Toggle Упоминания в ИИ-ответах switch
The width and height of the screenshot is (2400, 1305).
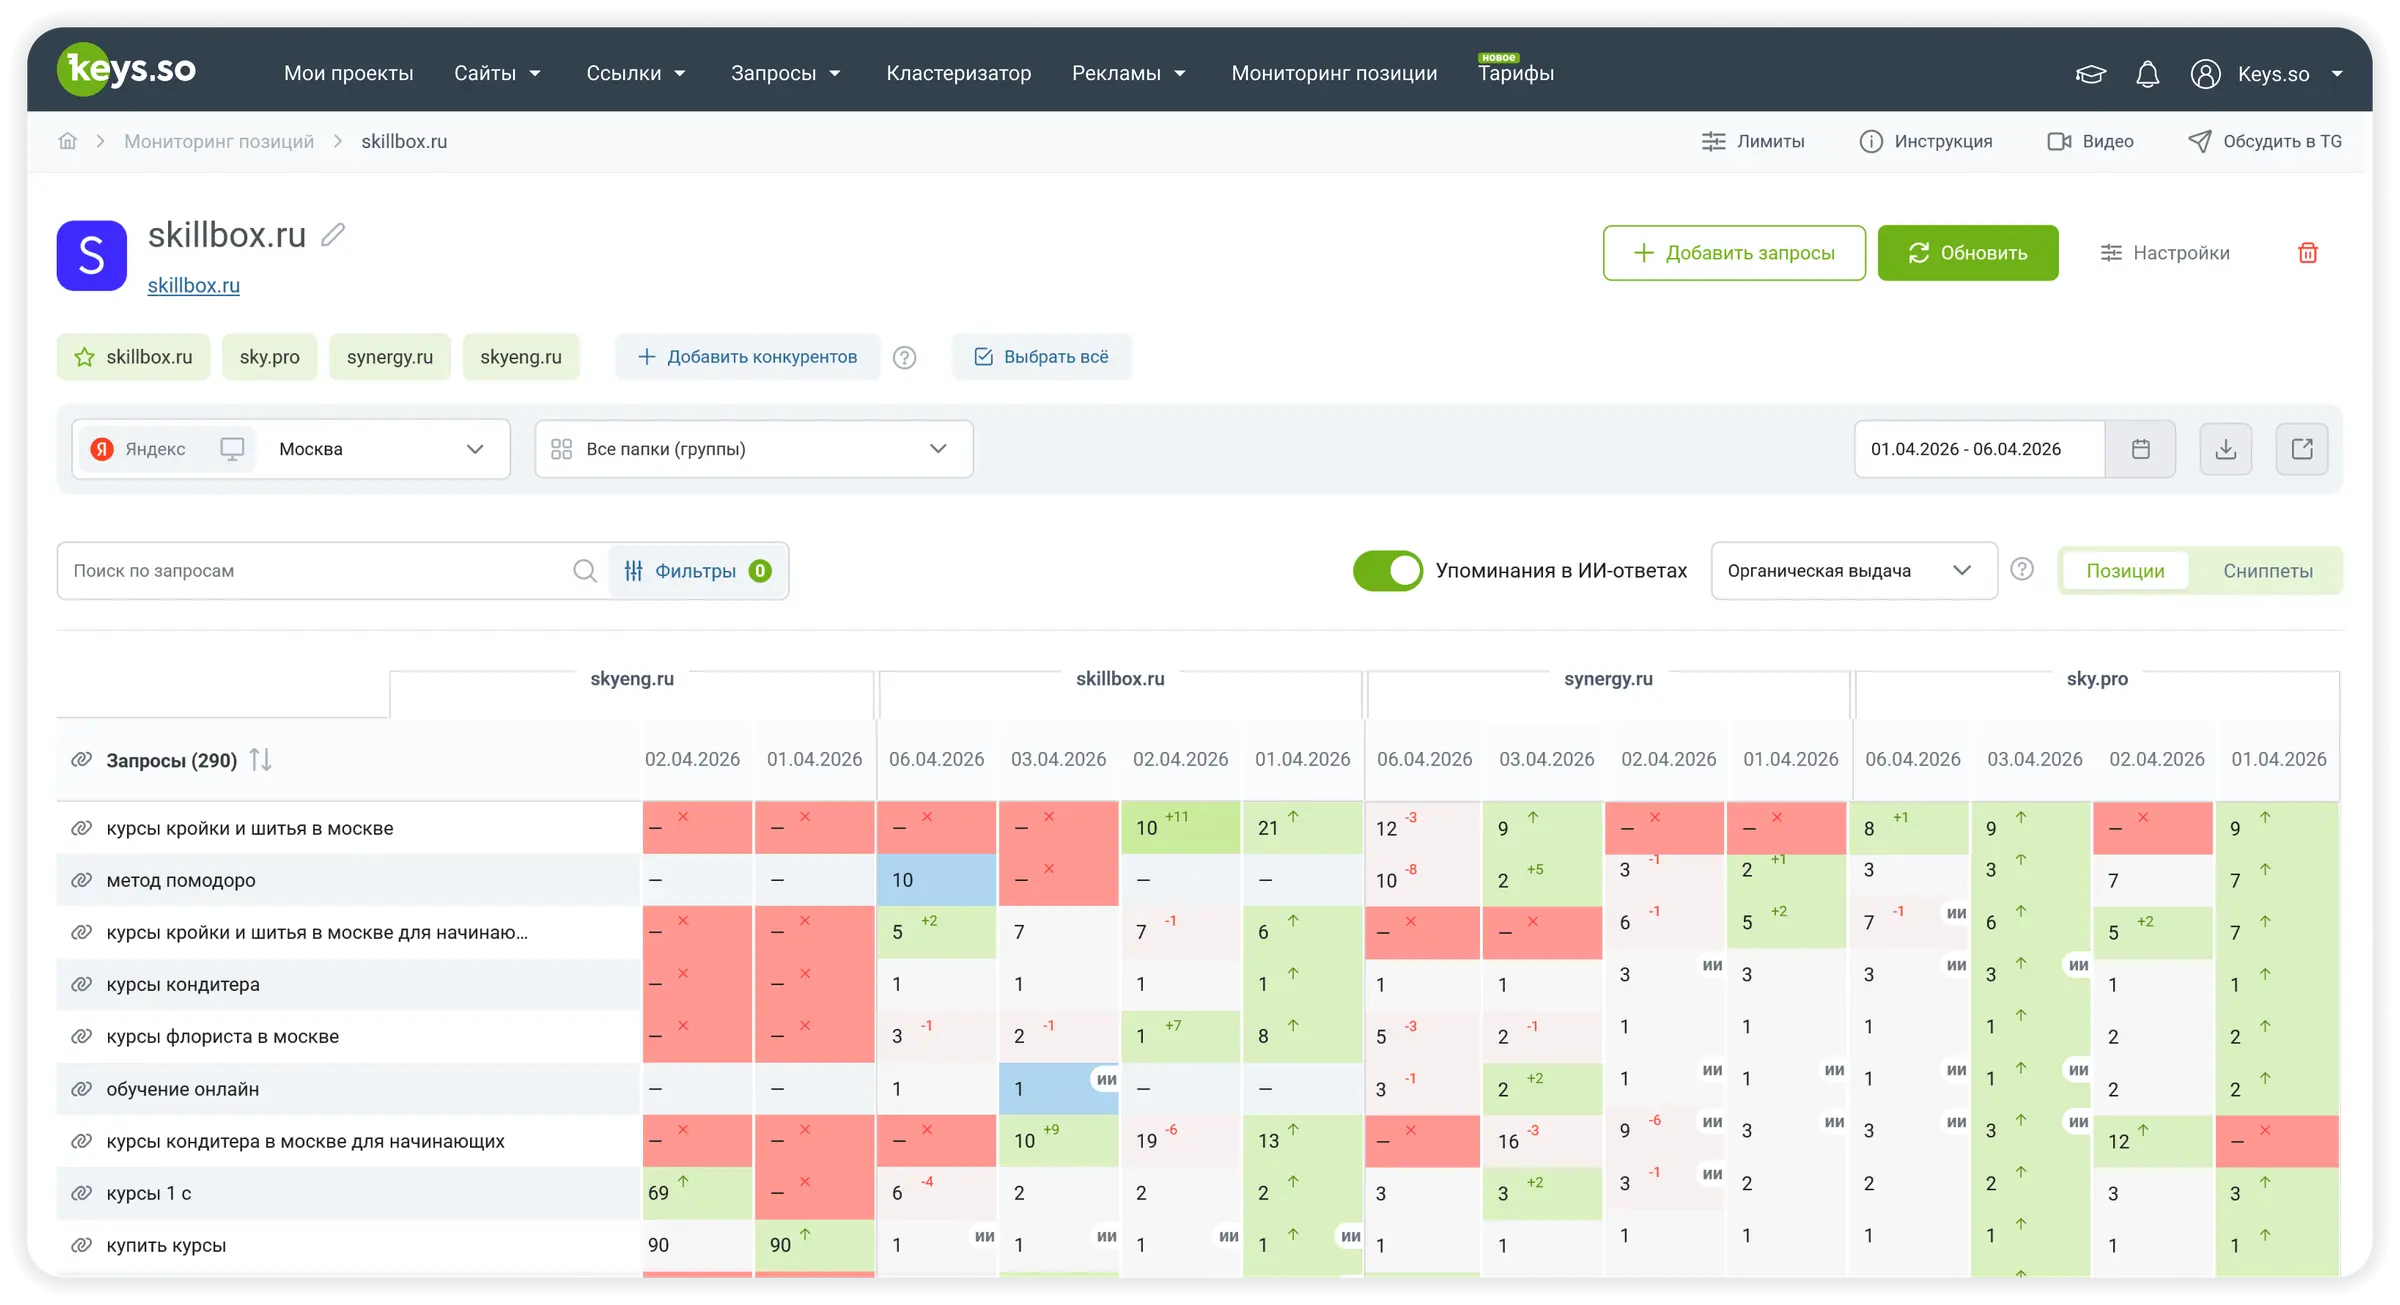1387,571
